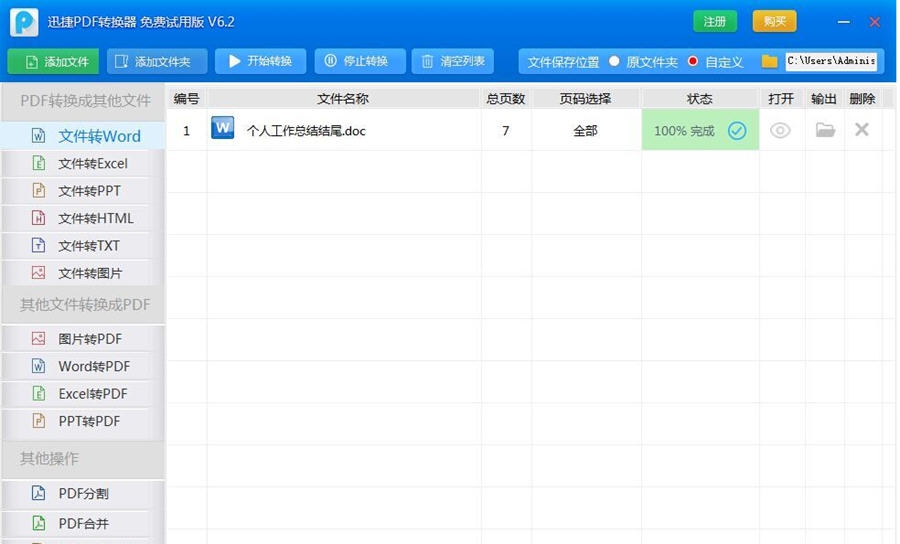This screenshot has width=900, height=544.
Task: Select the 原文件夹 radio button
Action: tap(614, 61)
